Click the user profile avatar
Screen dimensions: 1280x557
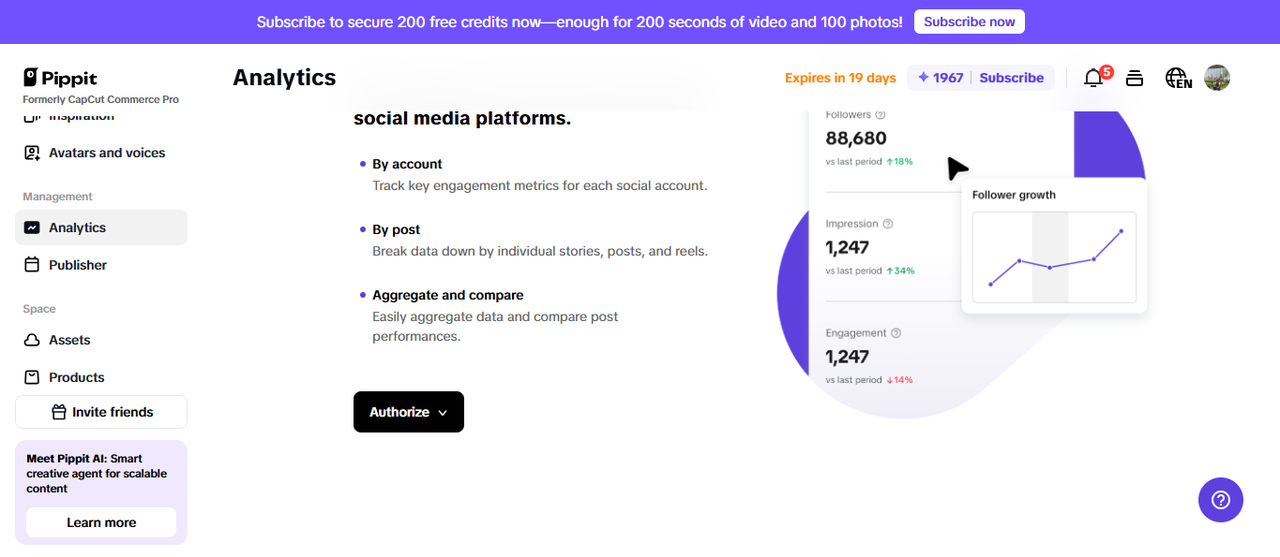1217,78
